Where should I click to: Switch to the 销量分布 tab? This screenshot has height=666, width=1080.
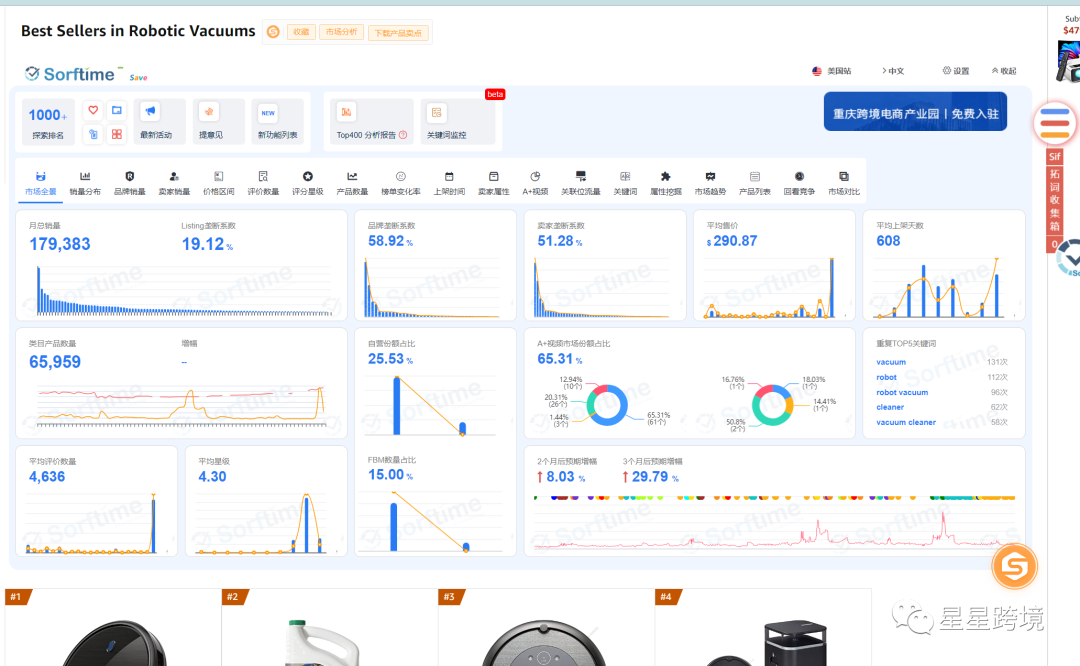coord(85,183)
